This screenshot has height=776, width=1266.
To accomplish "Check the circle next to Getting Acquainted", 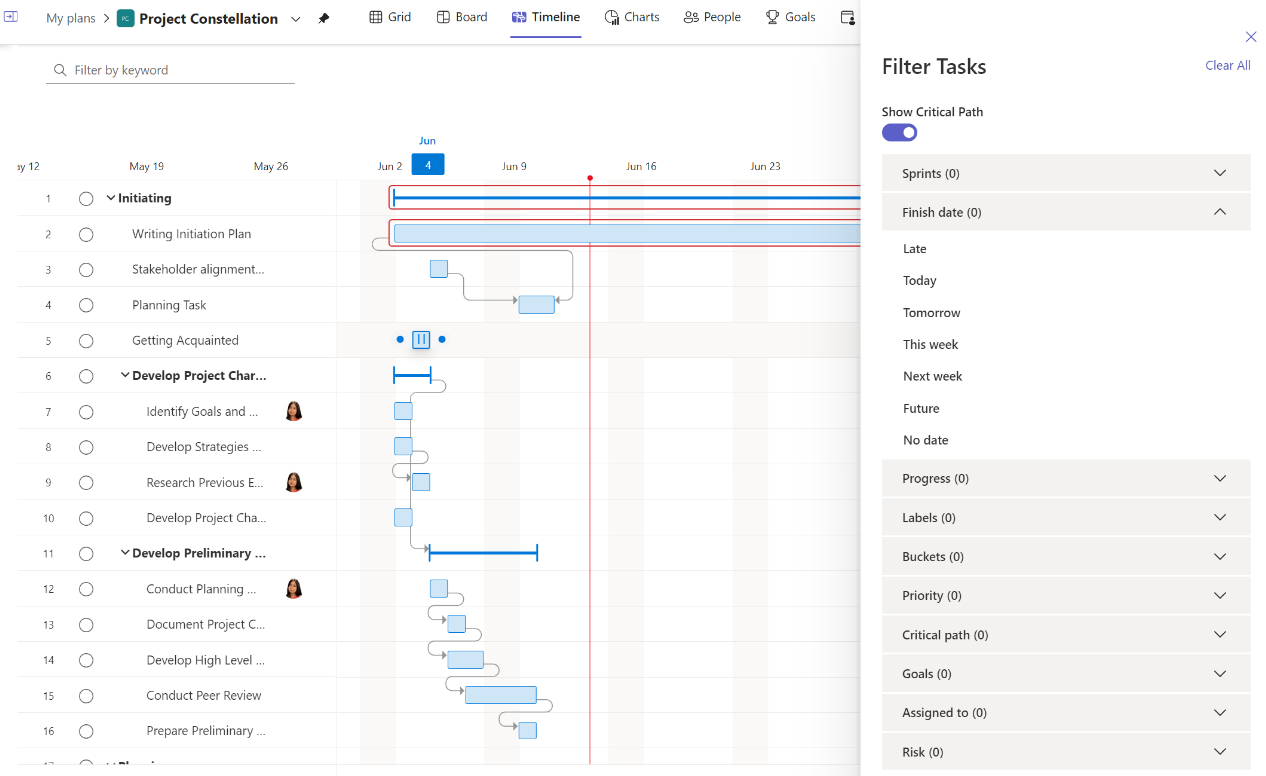I will tap(86, 340).
